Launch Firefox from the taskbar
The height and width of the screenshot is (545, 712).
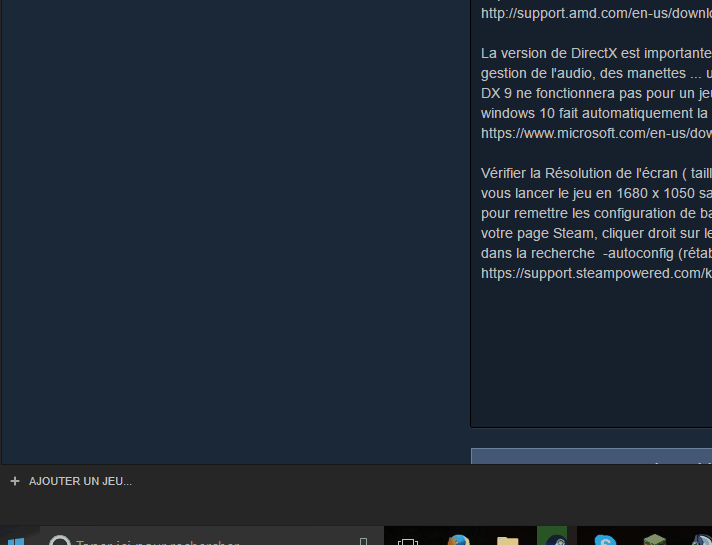click(458, 540)
